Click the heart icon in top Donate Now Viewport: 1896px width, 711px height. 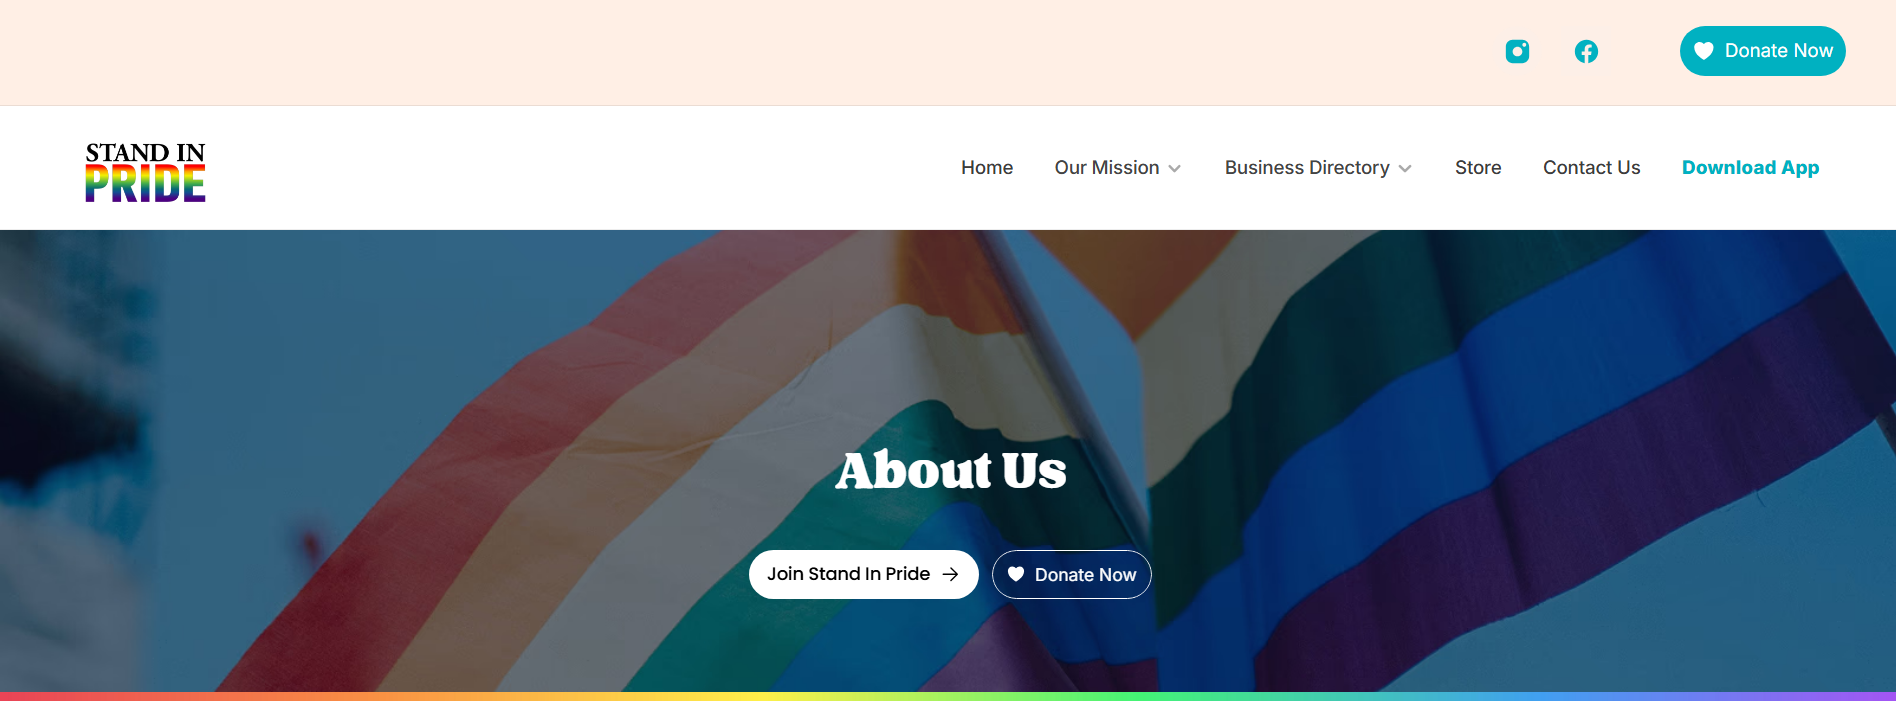pyautogui.click(x=1704, y=51)
